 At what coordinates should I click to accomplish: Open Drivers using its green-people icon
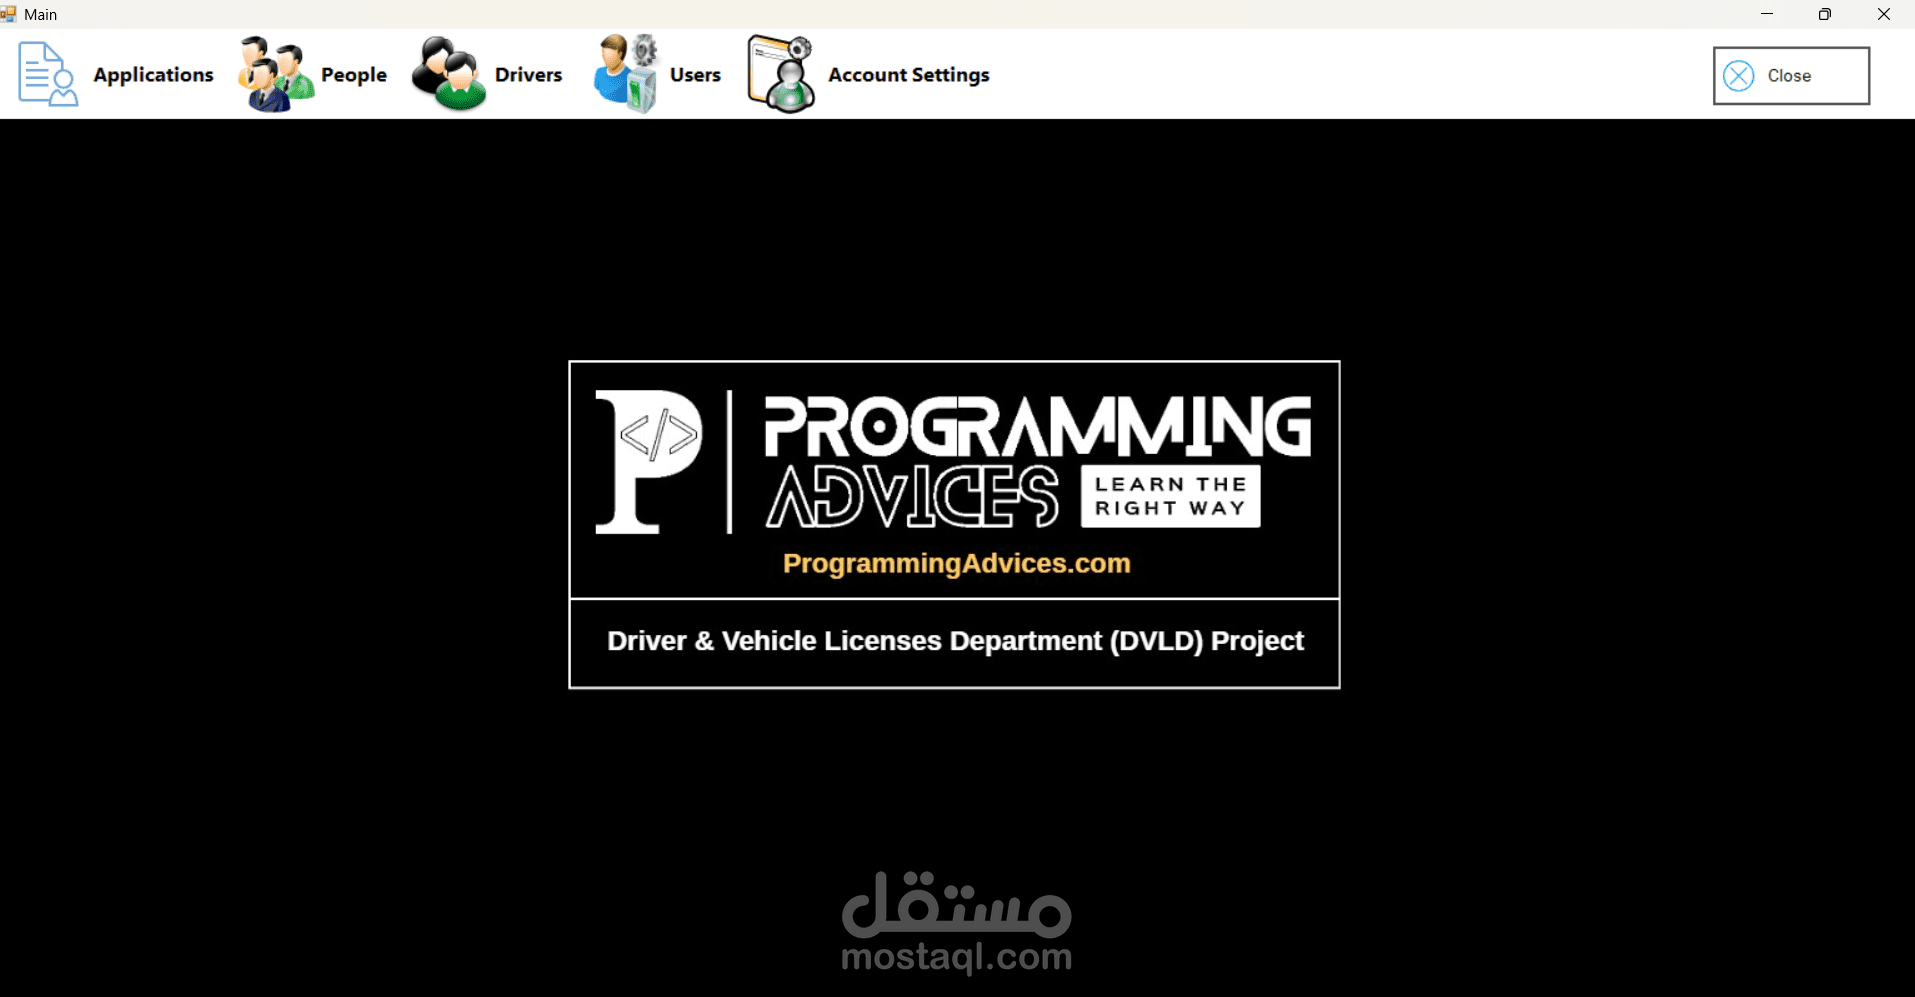click(x=446, y=71)
